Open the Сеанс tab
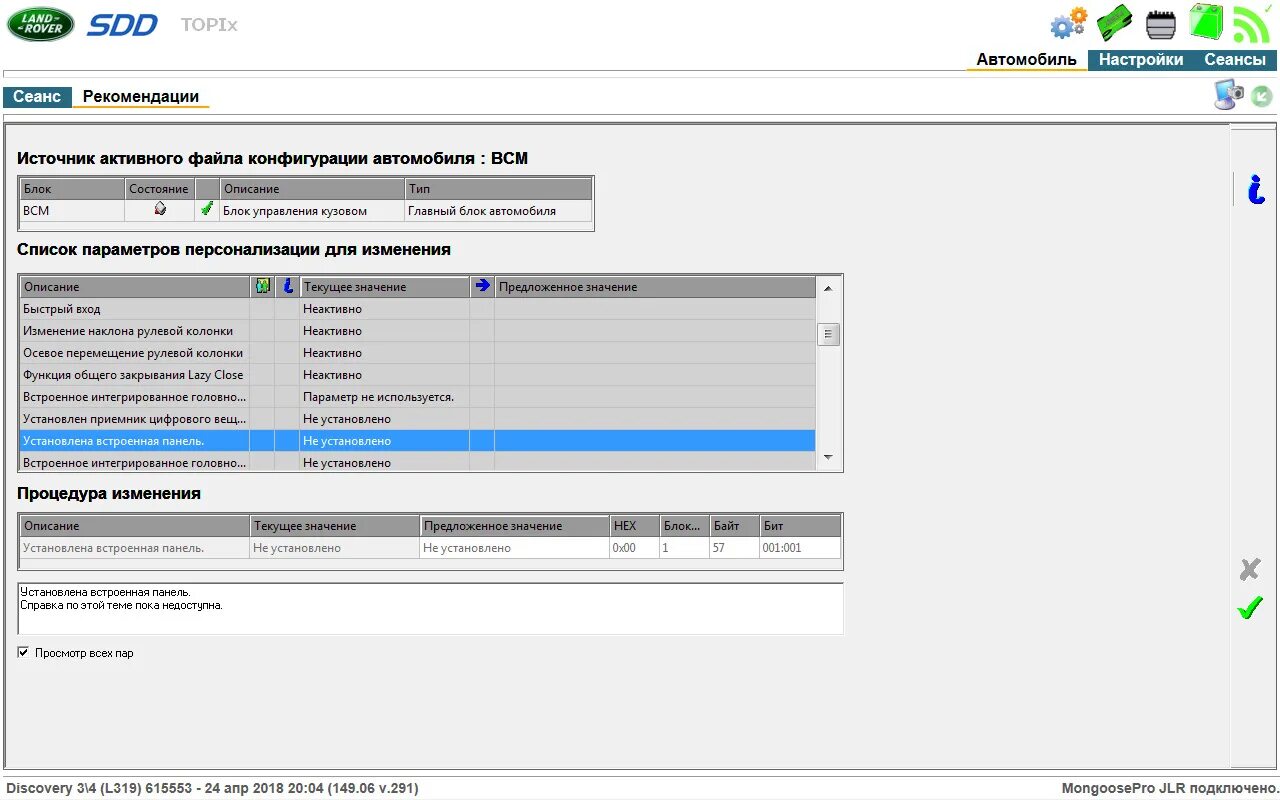1280x800 pixels. point(37,97)
